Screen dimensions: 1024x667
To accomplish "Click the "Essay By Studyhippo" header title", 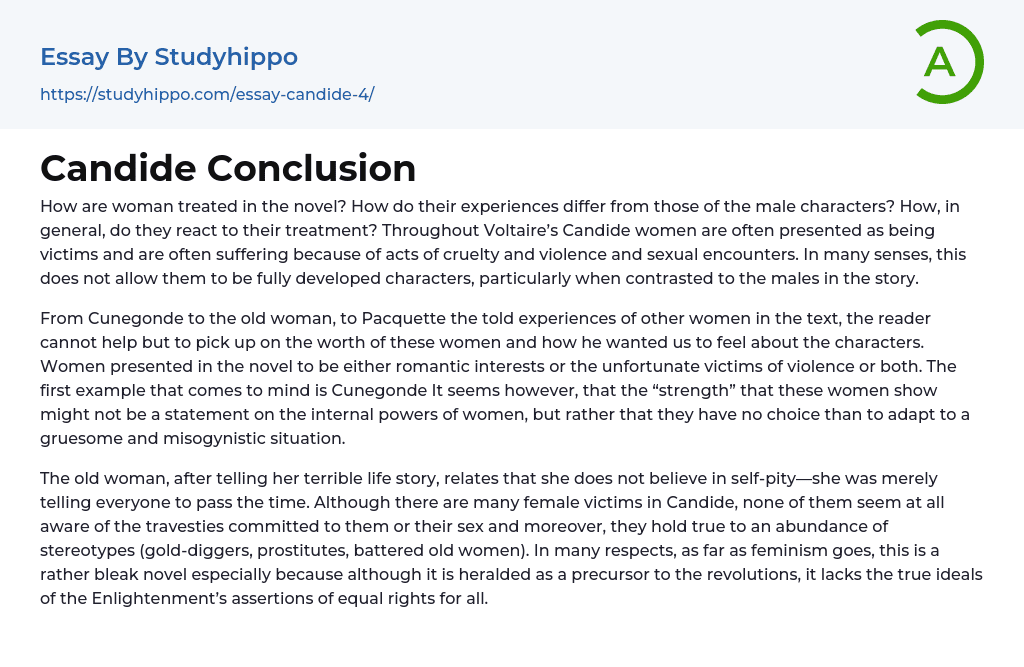I will (169, 57).
